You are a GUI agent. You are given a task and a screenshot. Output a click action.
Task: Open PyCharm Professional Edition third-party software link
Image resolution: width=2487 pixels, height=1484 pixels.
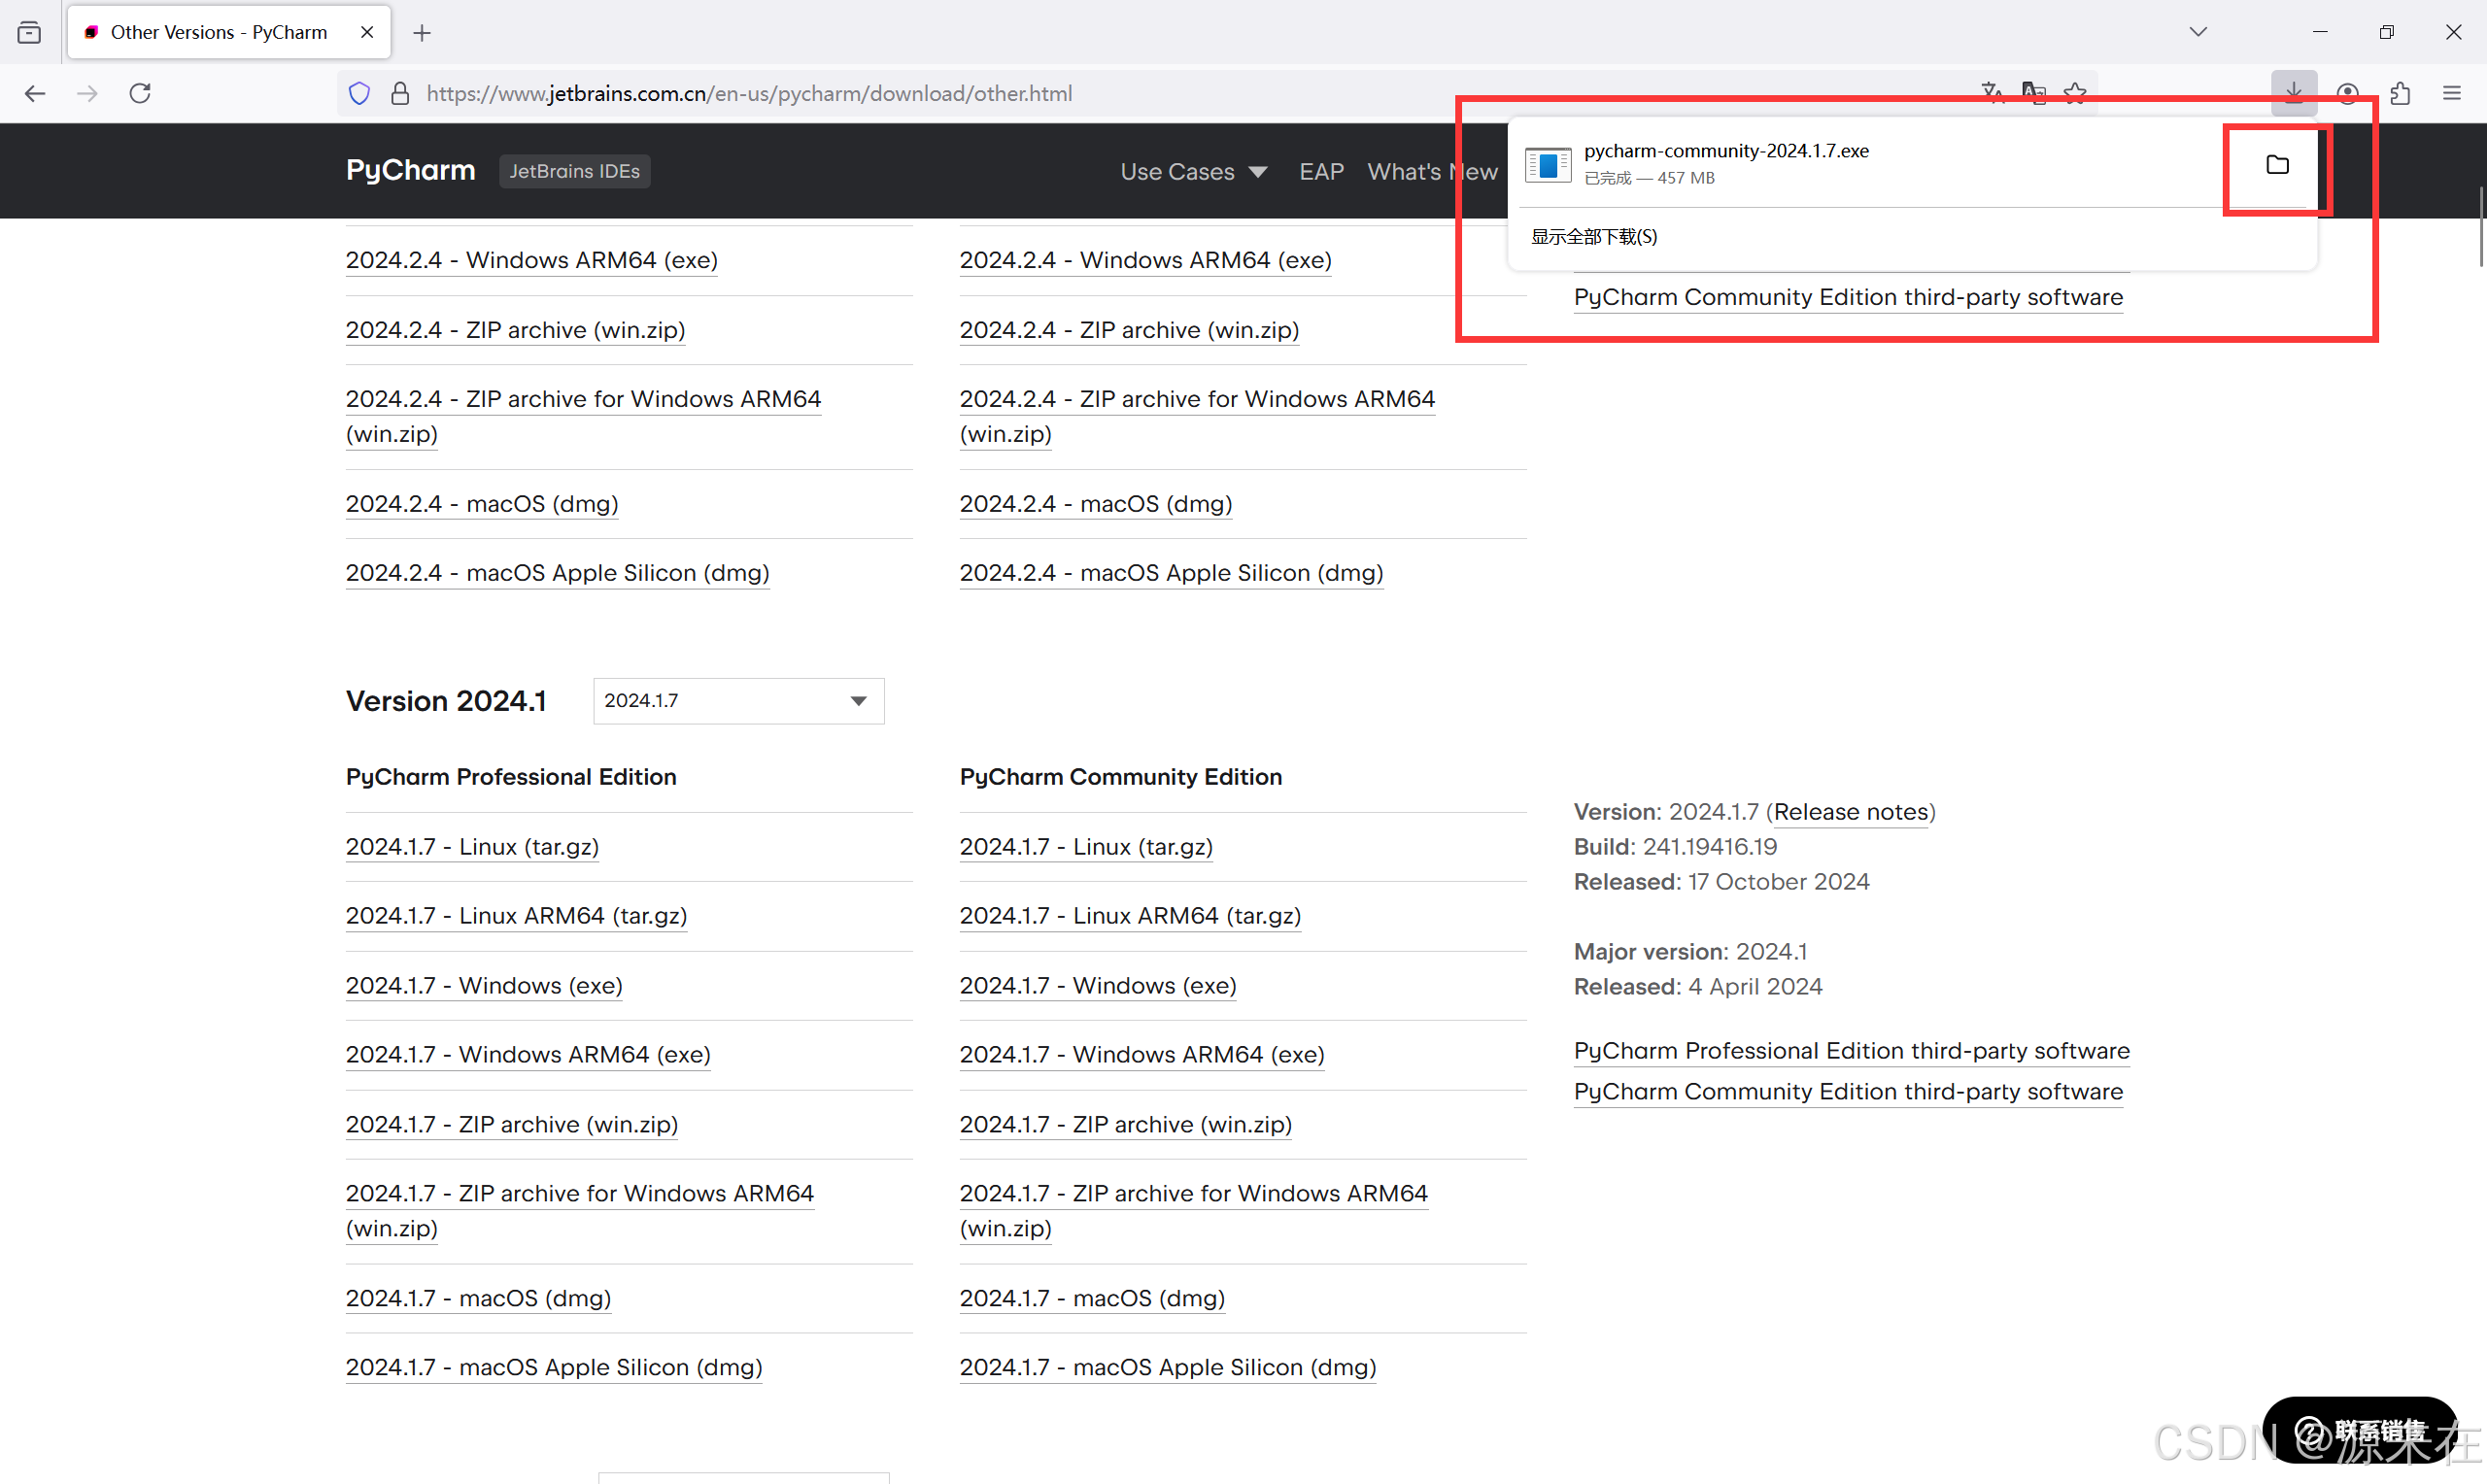pos(1851,1051)
